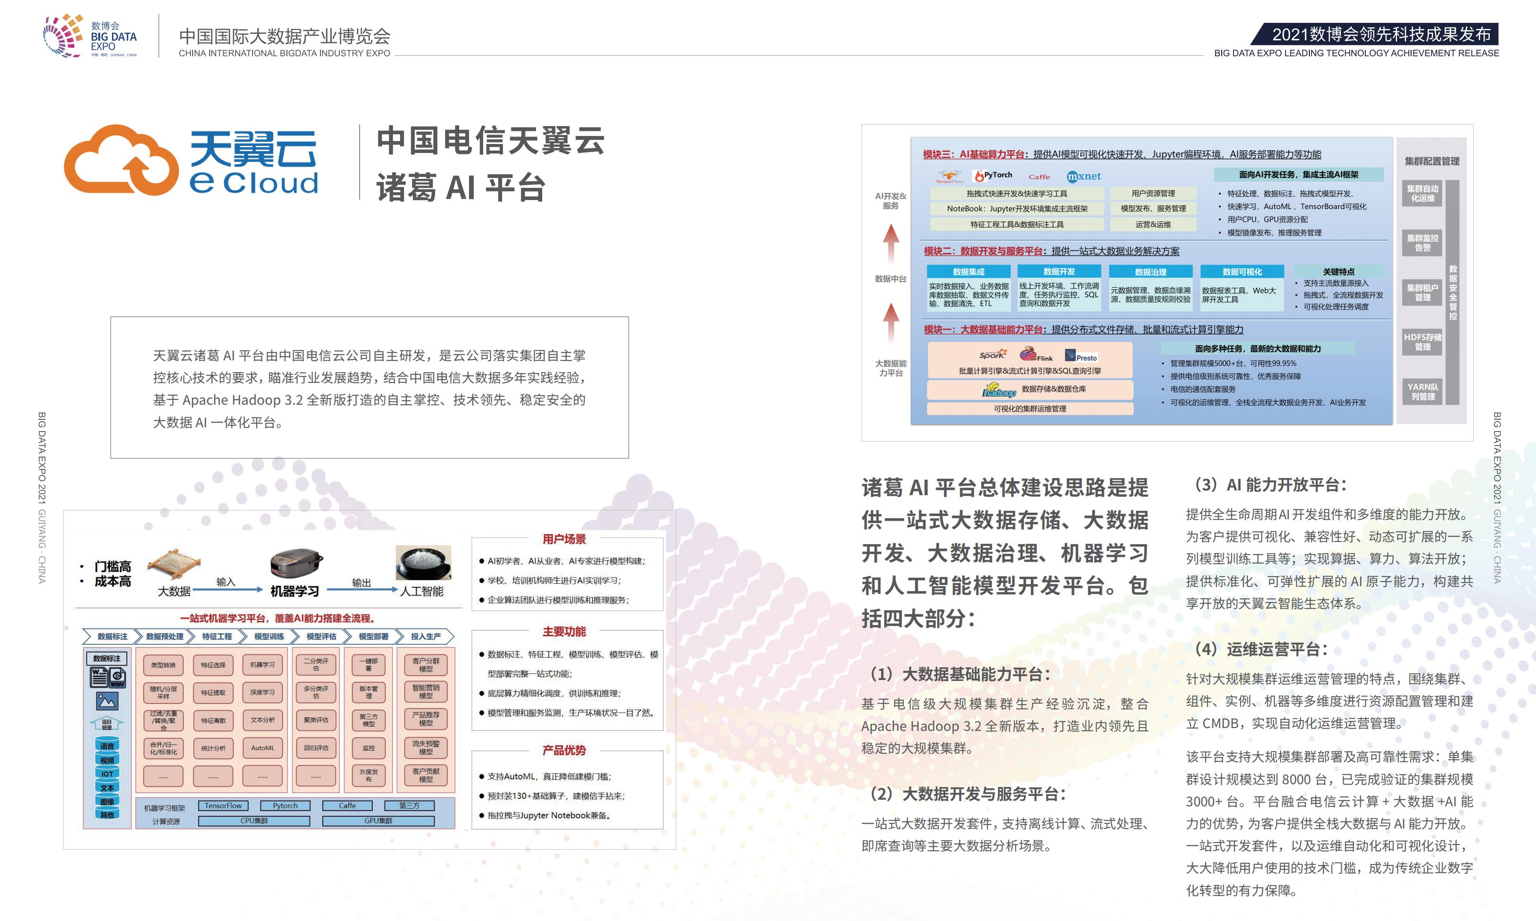
Task: Click the Spark logo in module one
Action: click(992, 355)
